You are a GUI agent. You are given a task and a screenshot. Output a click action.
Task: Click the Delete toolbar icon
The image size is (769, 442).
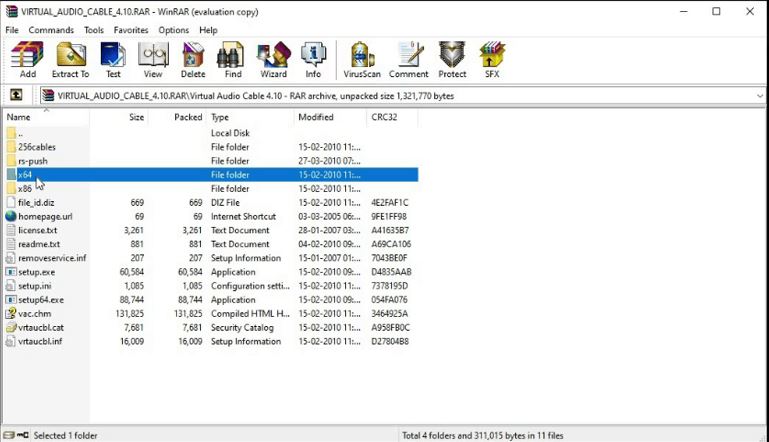click(193, 60)
